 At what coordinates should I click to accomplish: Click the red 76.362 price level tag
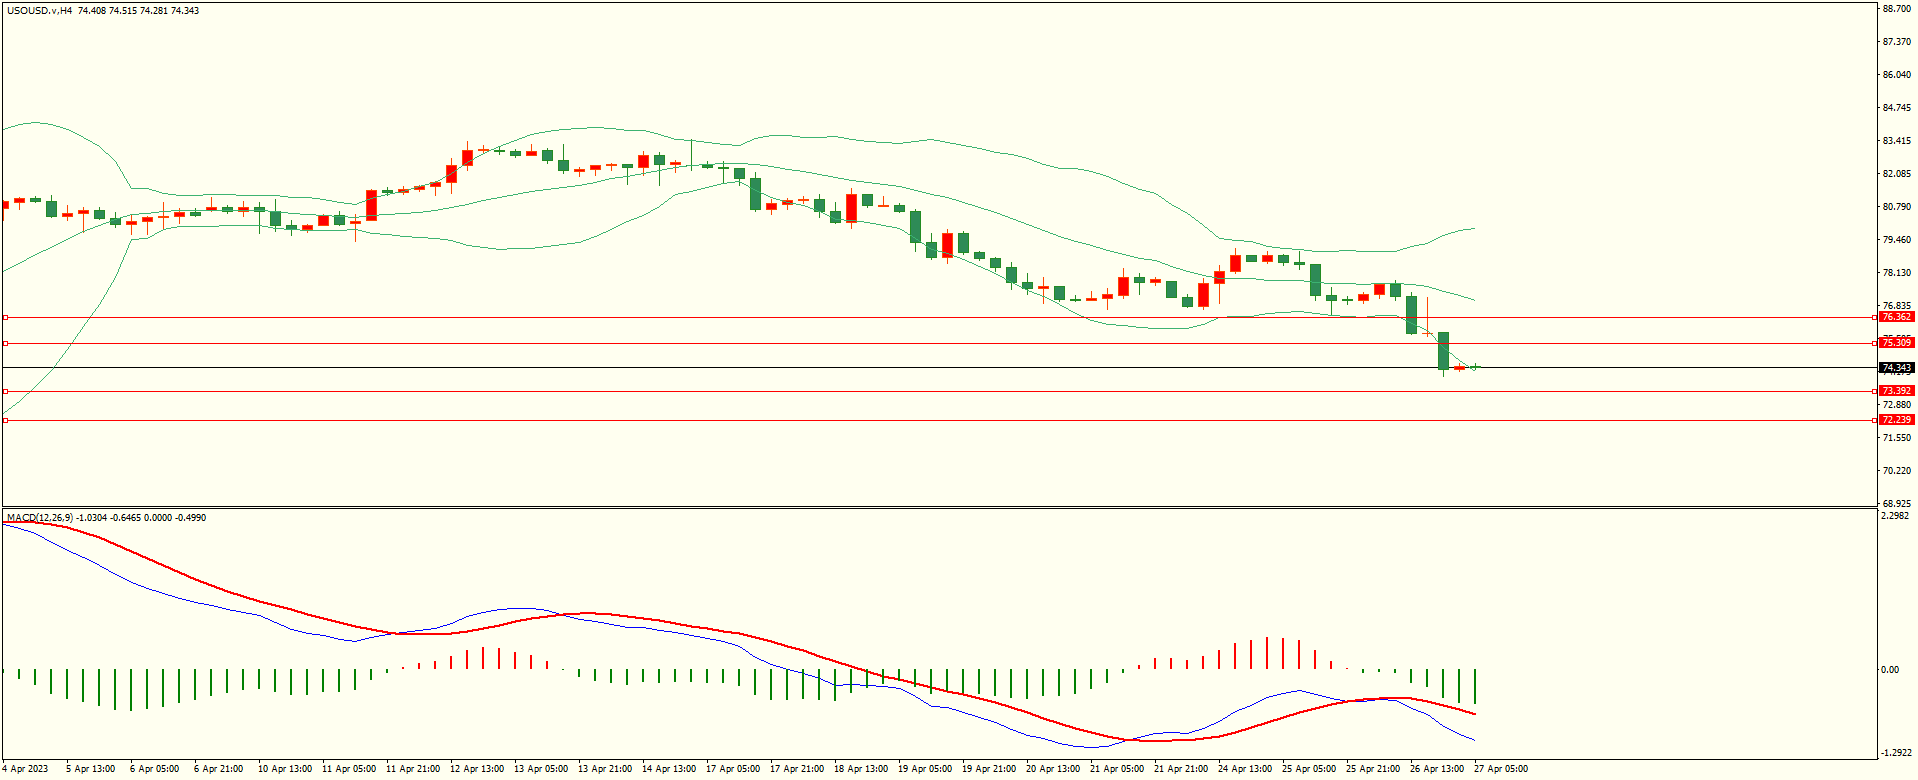(x=1896, y=317)
